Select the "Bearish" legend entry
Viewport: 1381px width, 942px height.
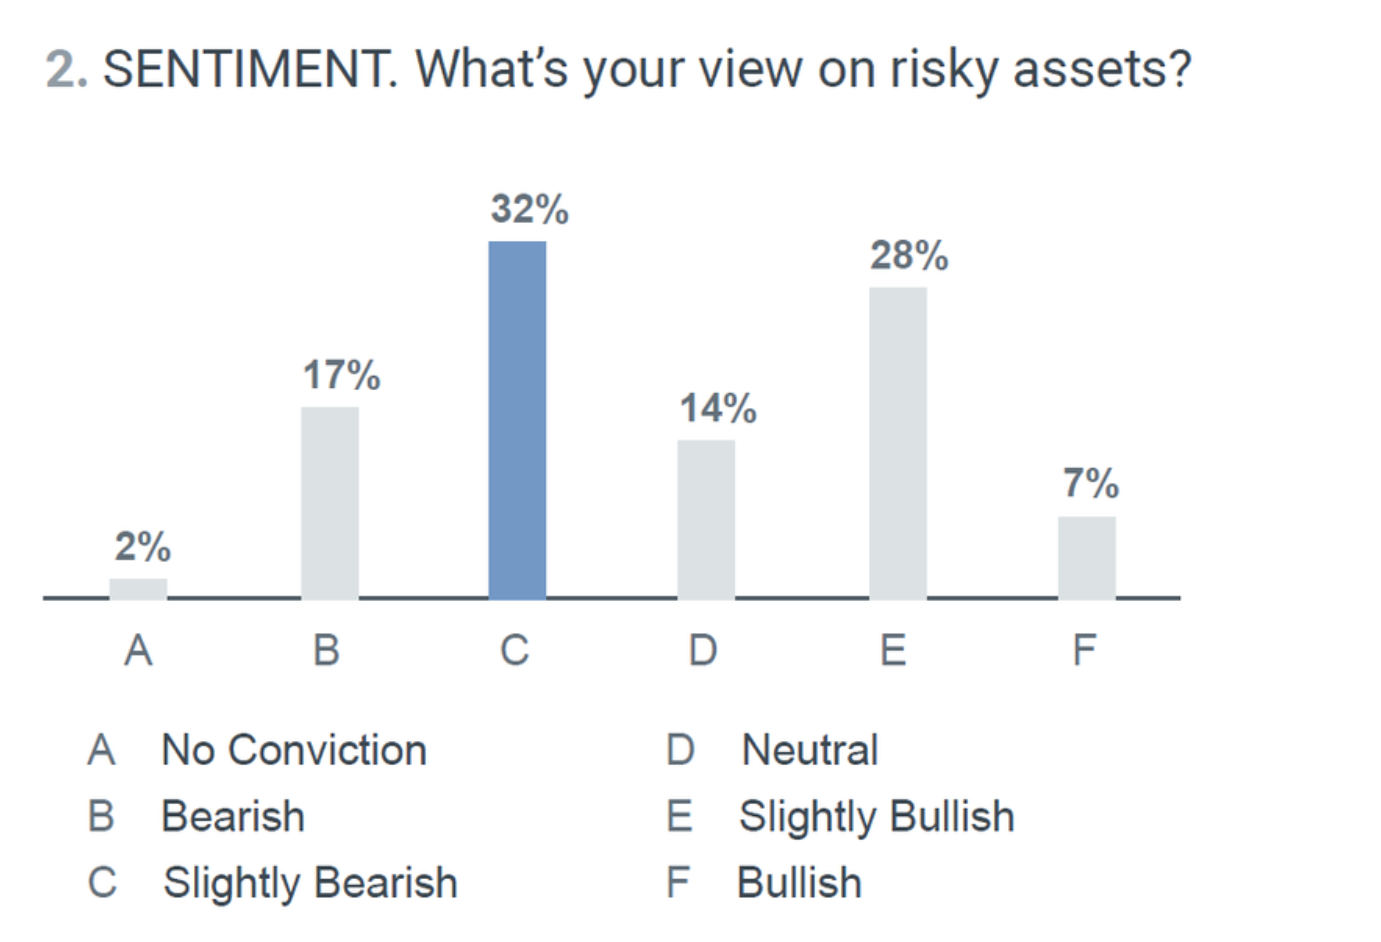[233, 816]
